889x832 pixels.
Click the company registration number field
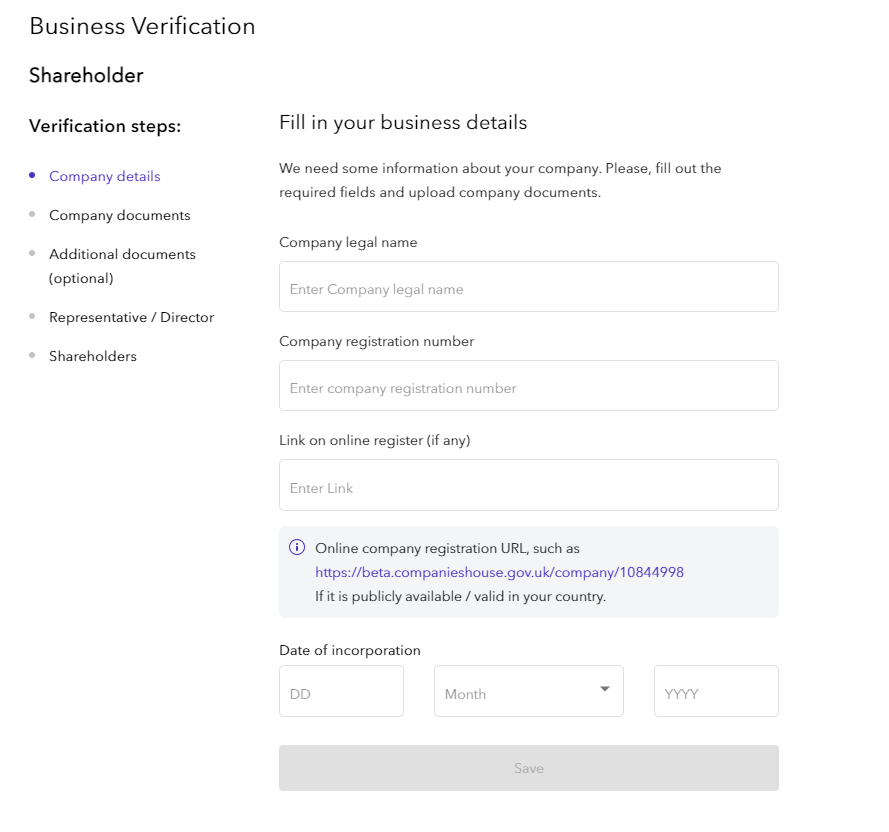[x=528, y=387]
